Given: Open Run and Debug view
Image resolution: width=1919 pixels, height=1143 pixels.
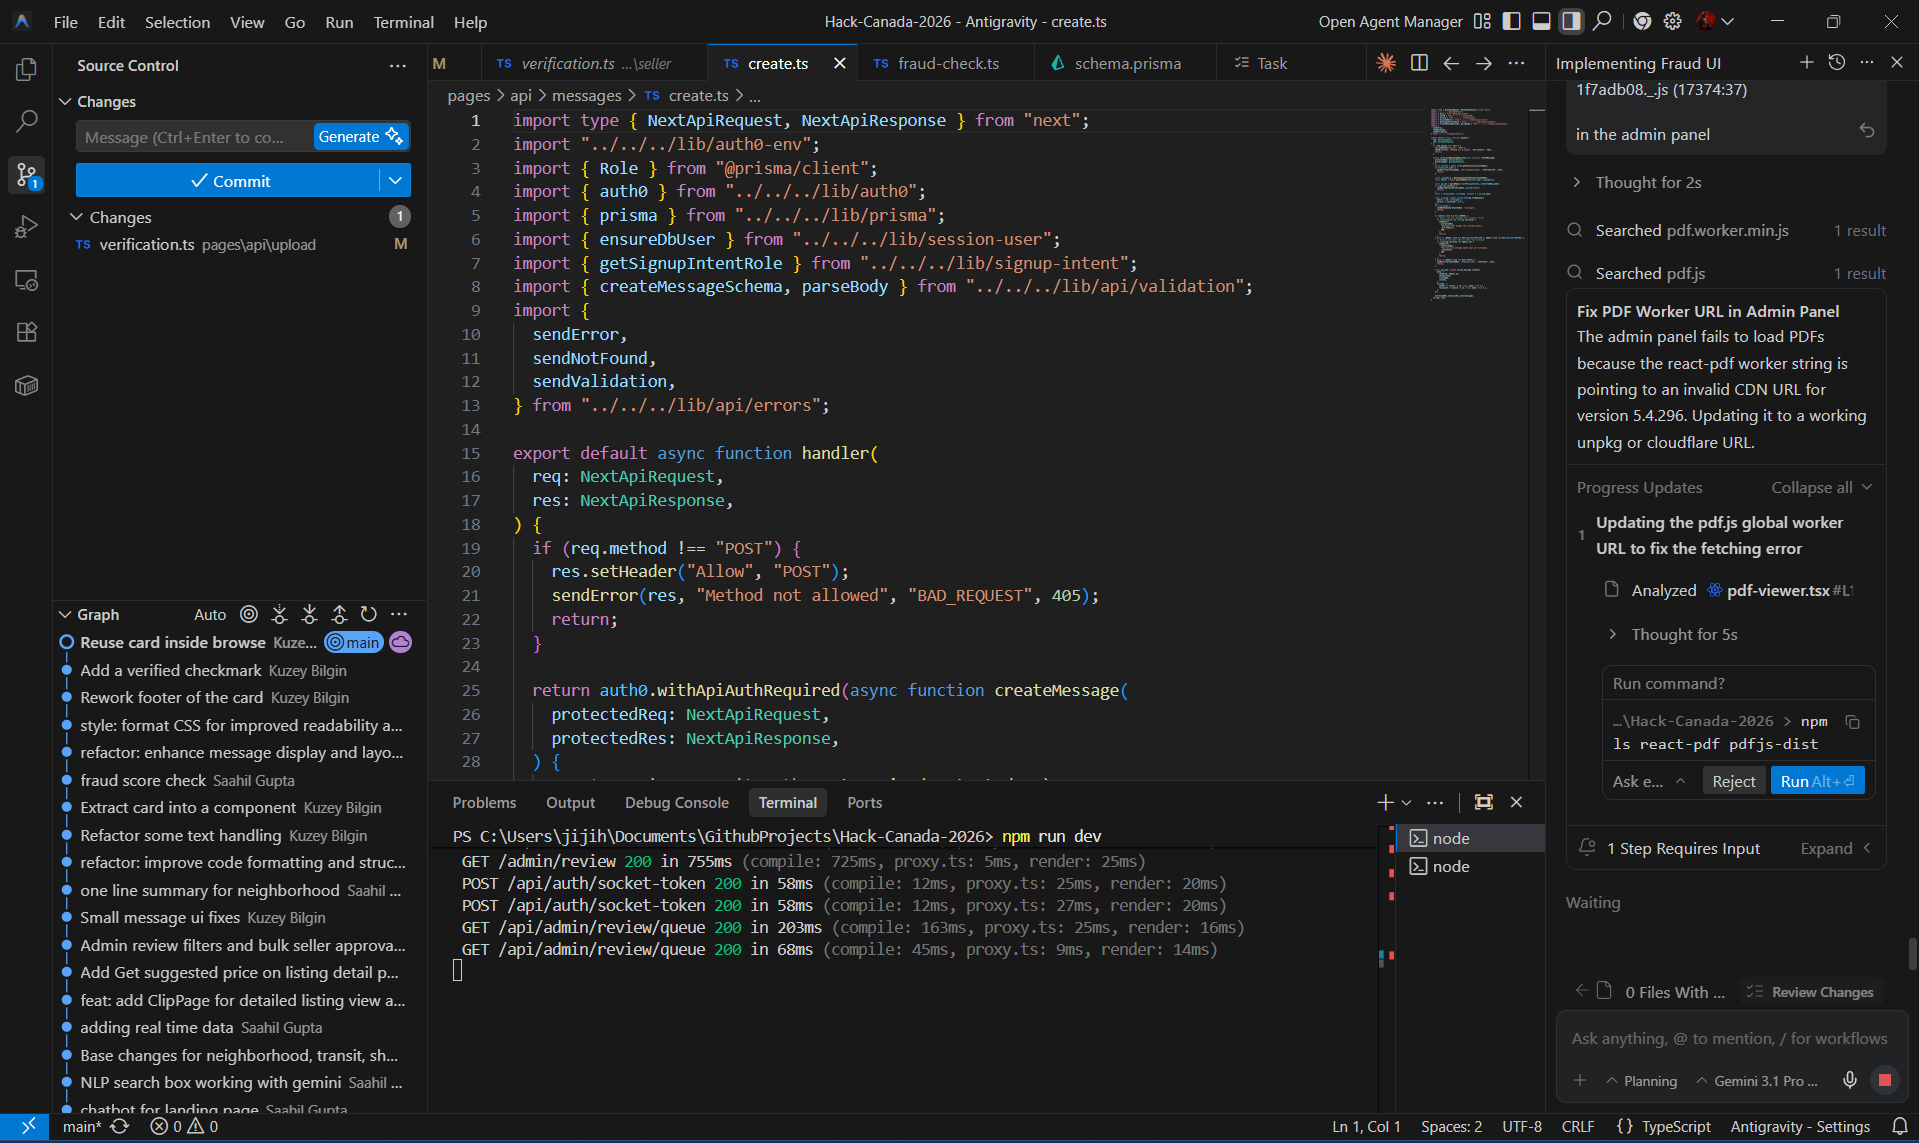Looking at the screenshot, I should pos(27,227).
